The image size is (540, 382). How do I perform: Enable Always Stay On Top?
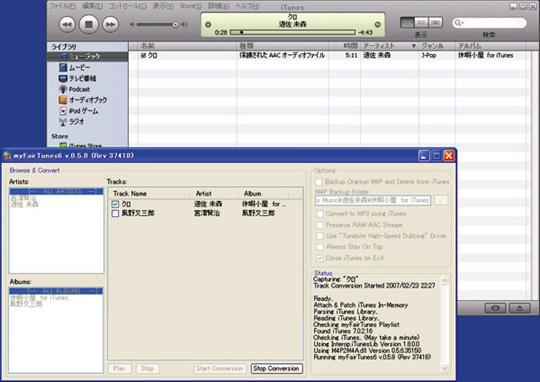pos(320,247)
